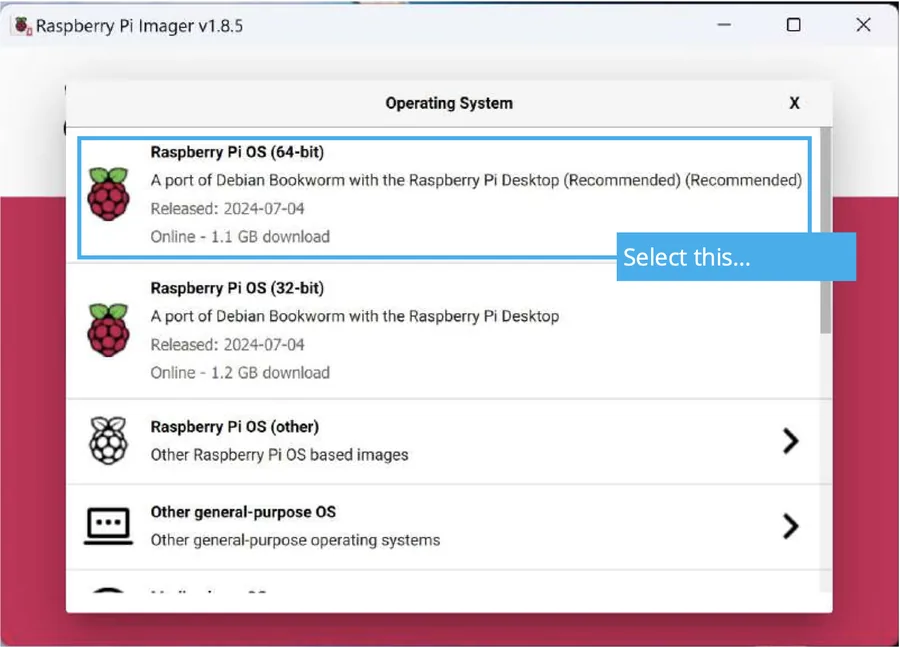Click 'Online - 1.2 GB download' text

point(240,373)
